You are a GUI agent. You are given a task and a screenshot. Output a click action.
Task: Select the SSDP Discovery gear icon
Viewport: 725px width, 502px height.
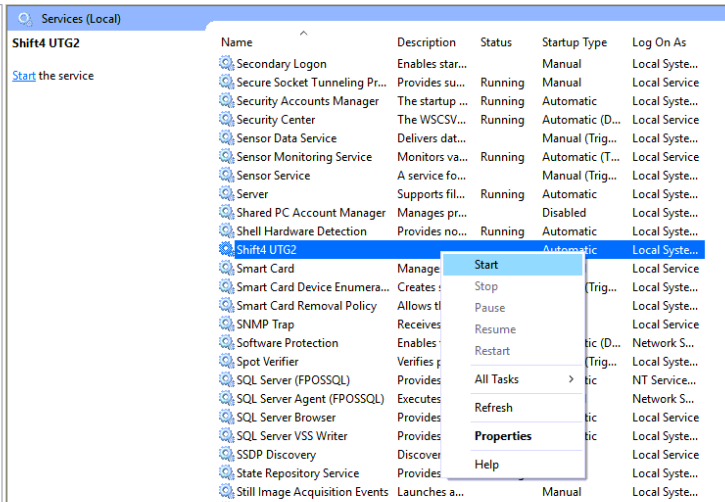click(x=227, y=455)
